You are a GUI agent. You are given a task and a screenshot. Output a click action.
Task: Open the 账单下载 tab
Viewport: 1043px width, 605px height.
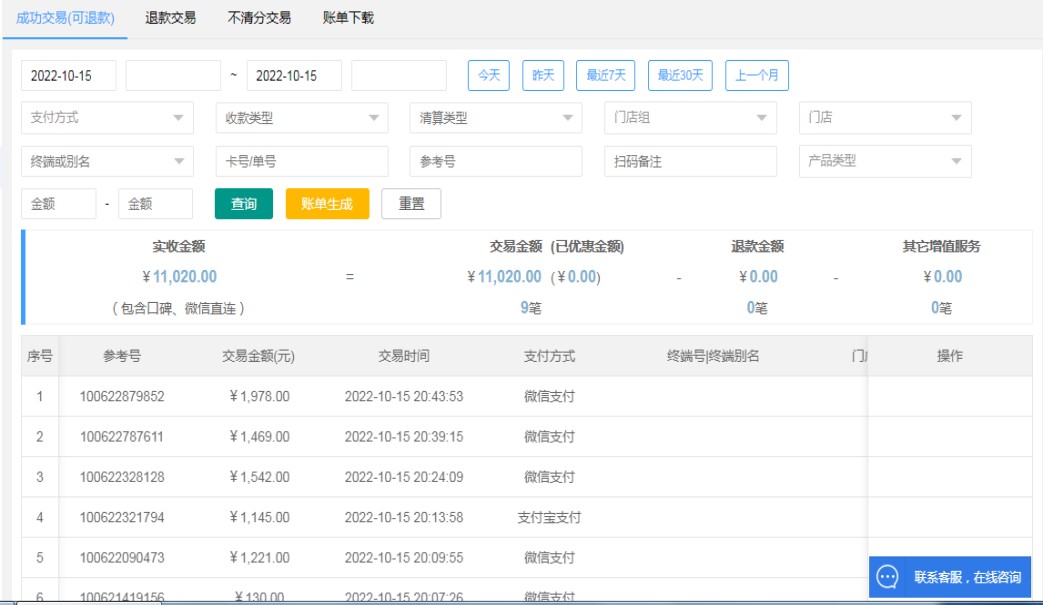click(348, 18)
